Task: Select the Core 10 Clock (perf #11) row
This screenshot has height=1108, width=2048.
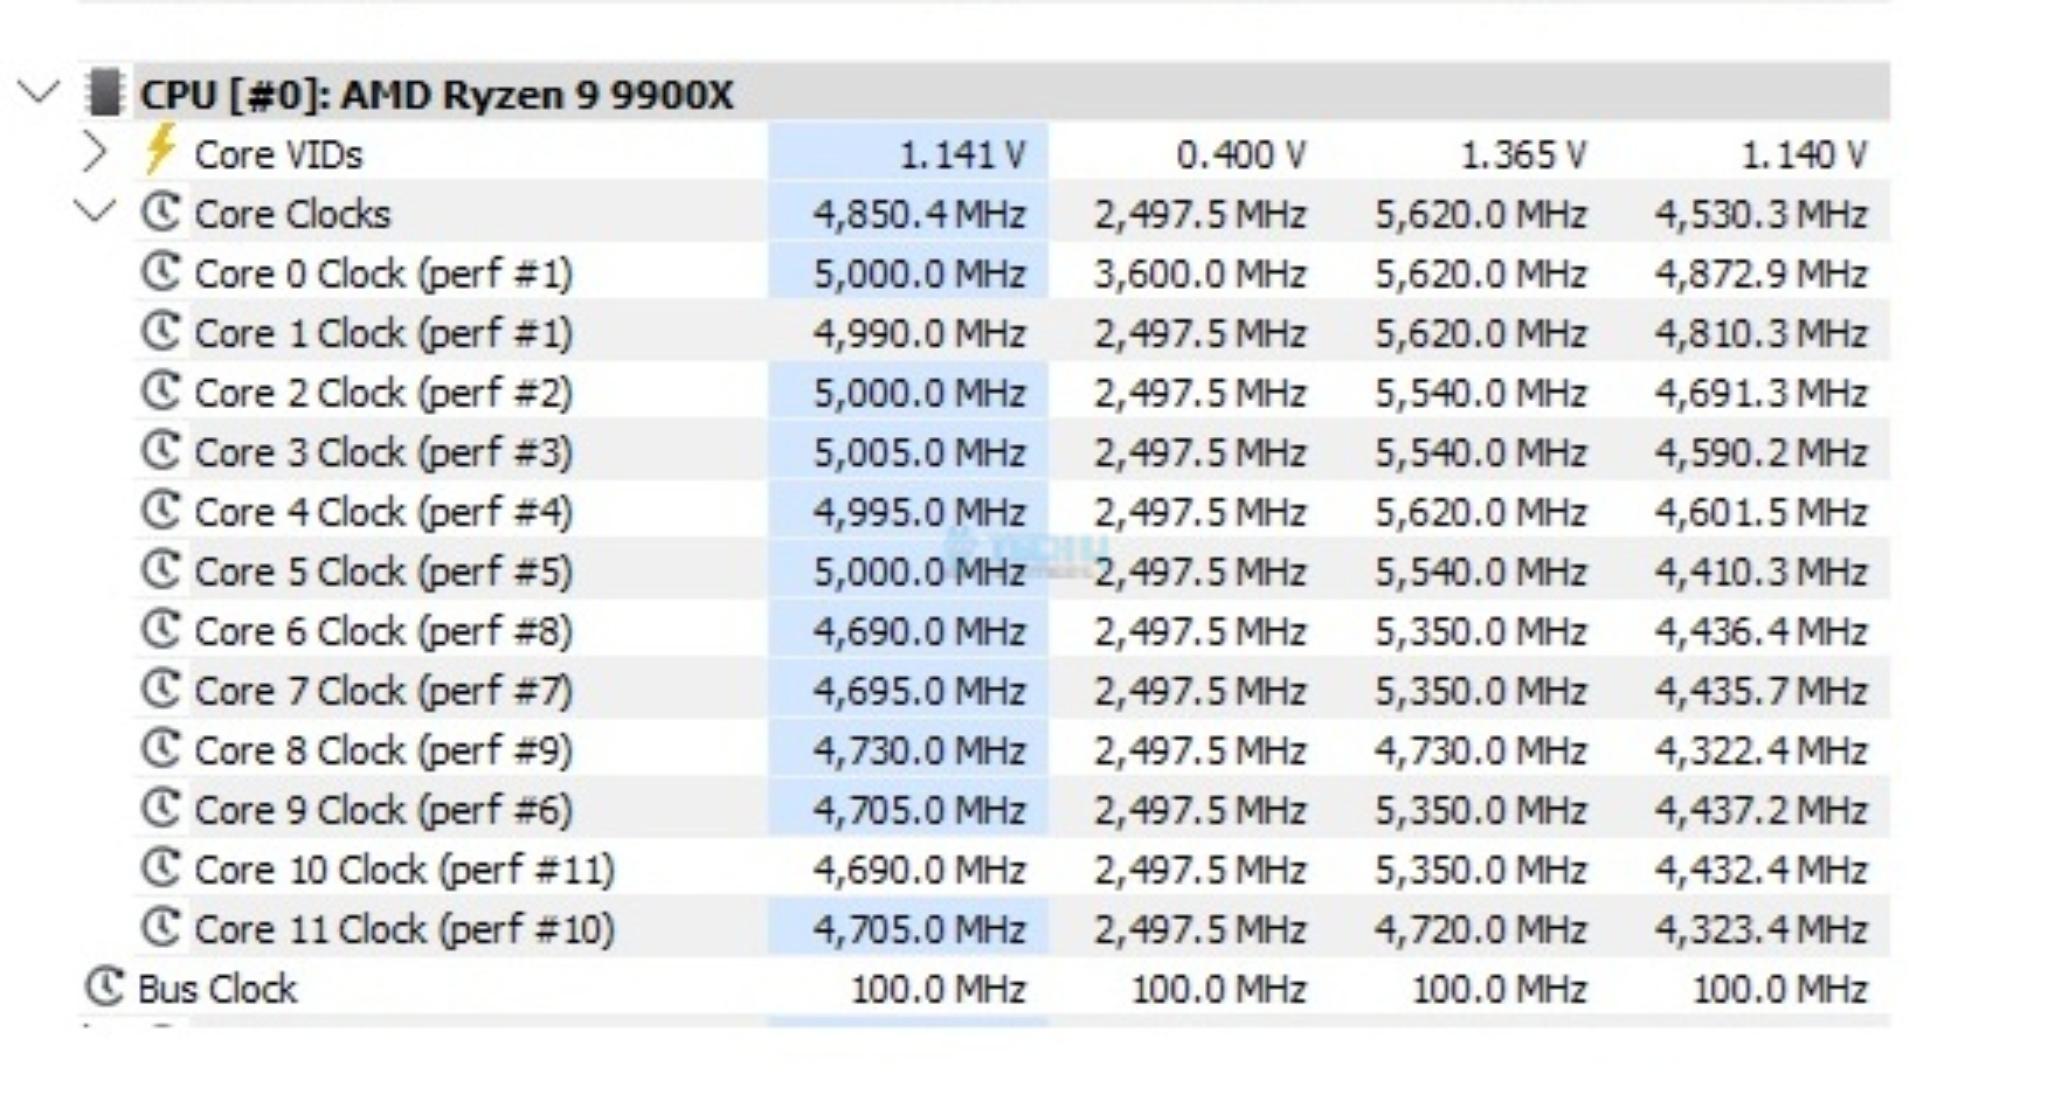Action: (x=404, y=870)
